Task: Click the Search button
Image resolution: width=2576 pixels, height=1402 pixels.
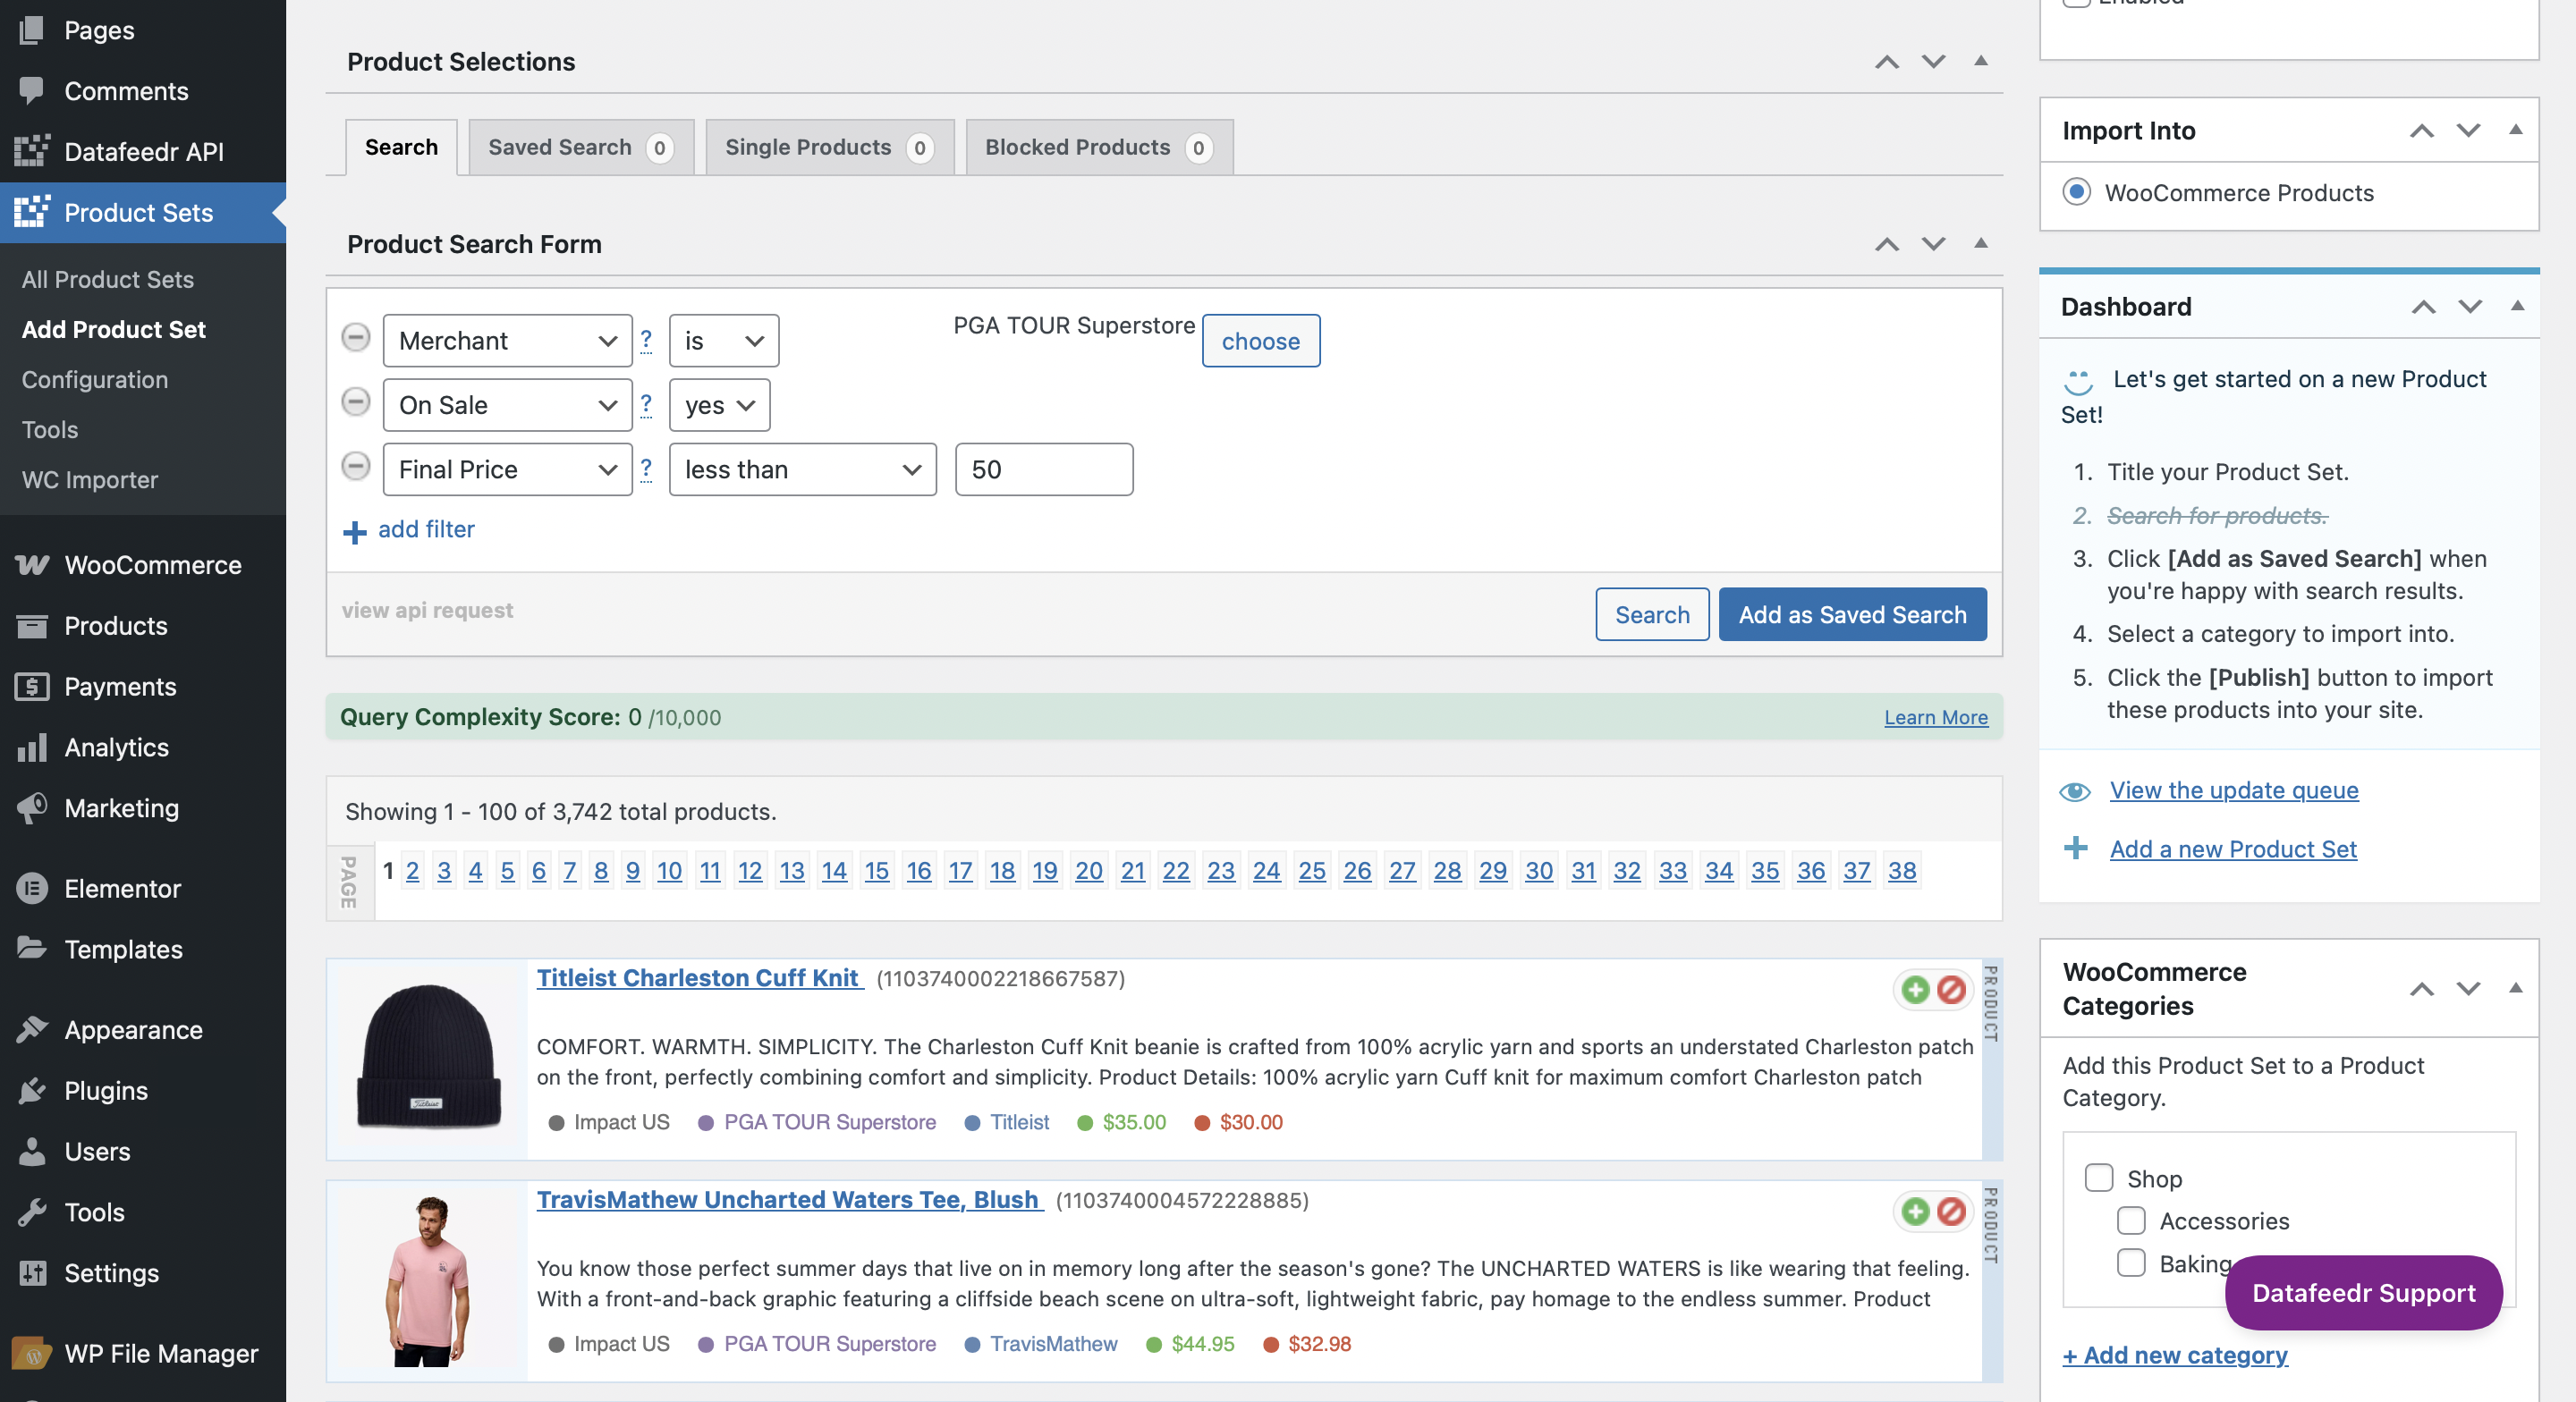Action: (x=1652, y=614)
